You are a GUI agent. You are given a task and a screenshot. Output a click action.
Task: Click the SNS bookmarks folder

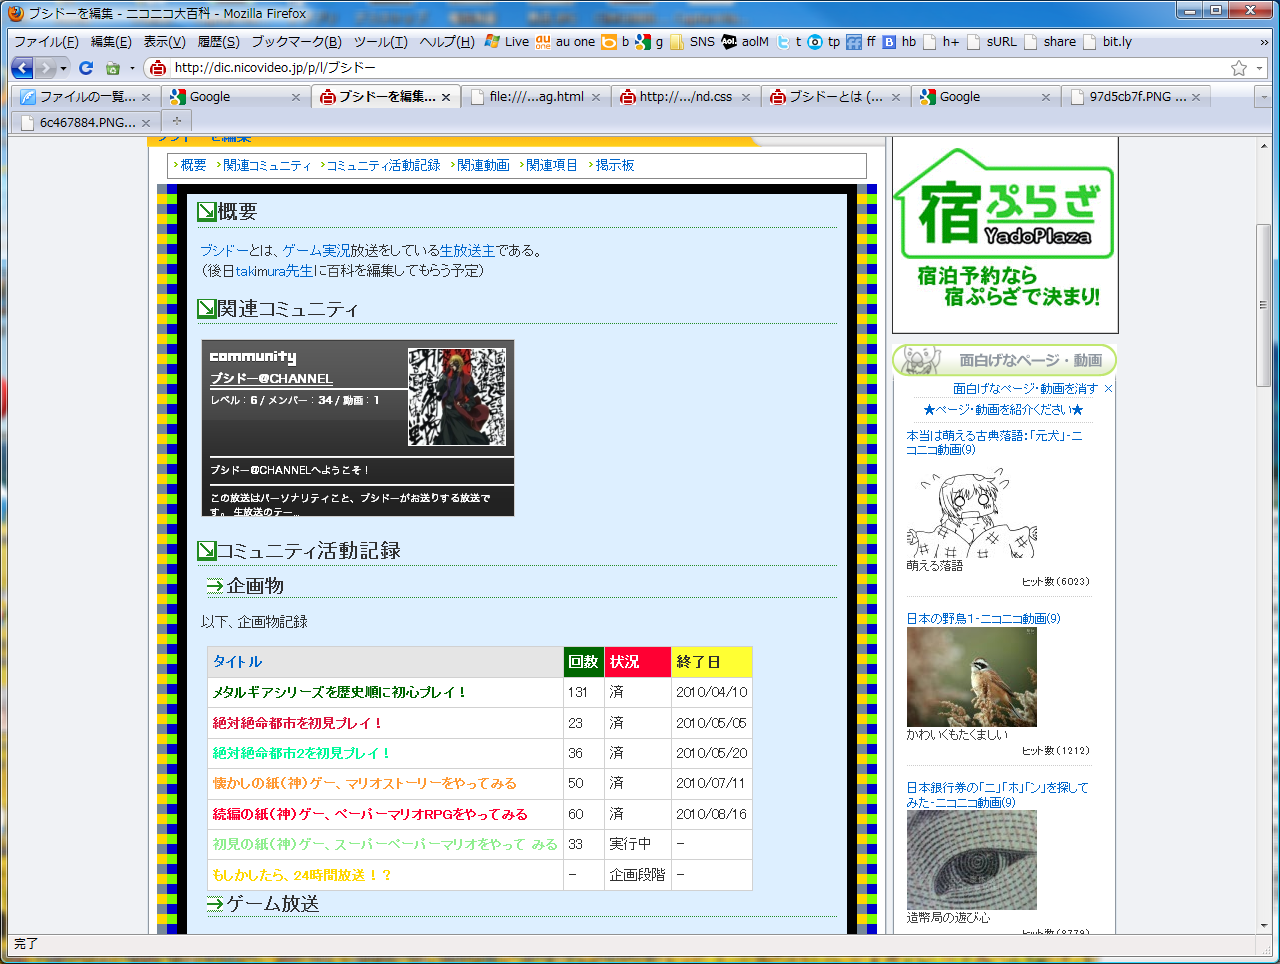point(692,41)
